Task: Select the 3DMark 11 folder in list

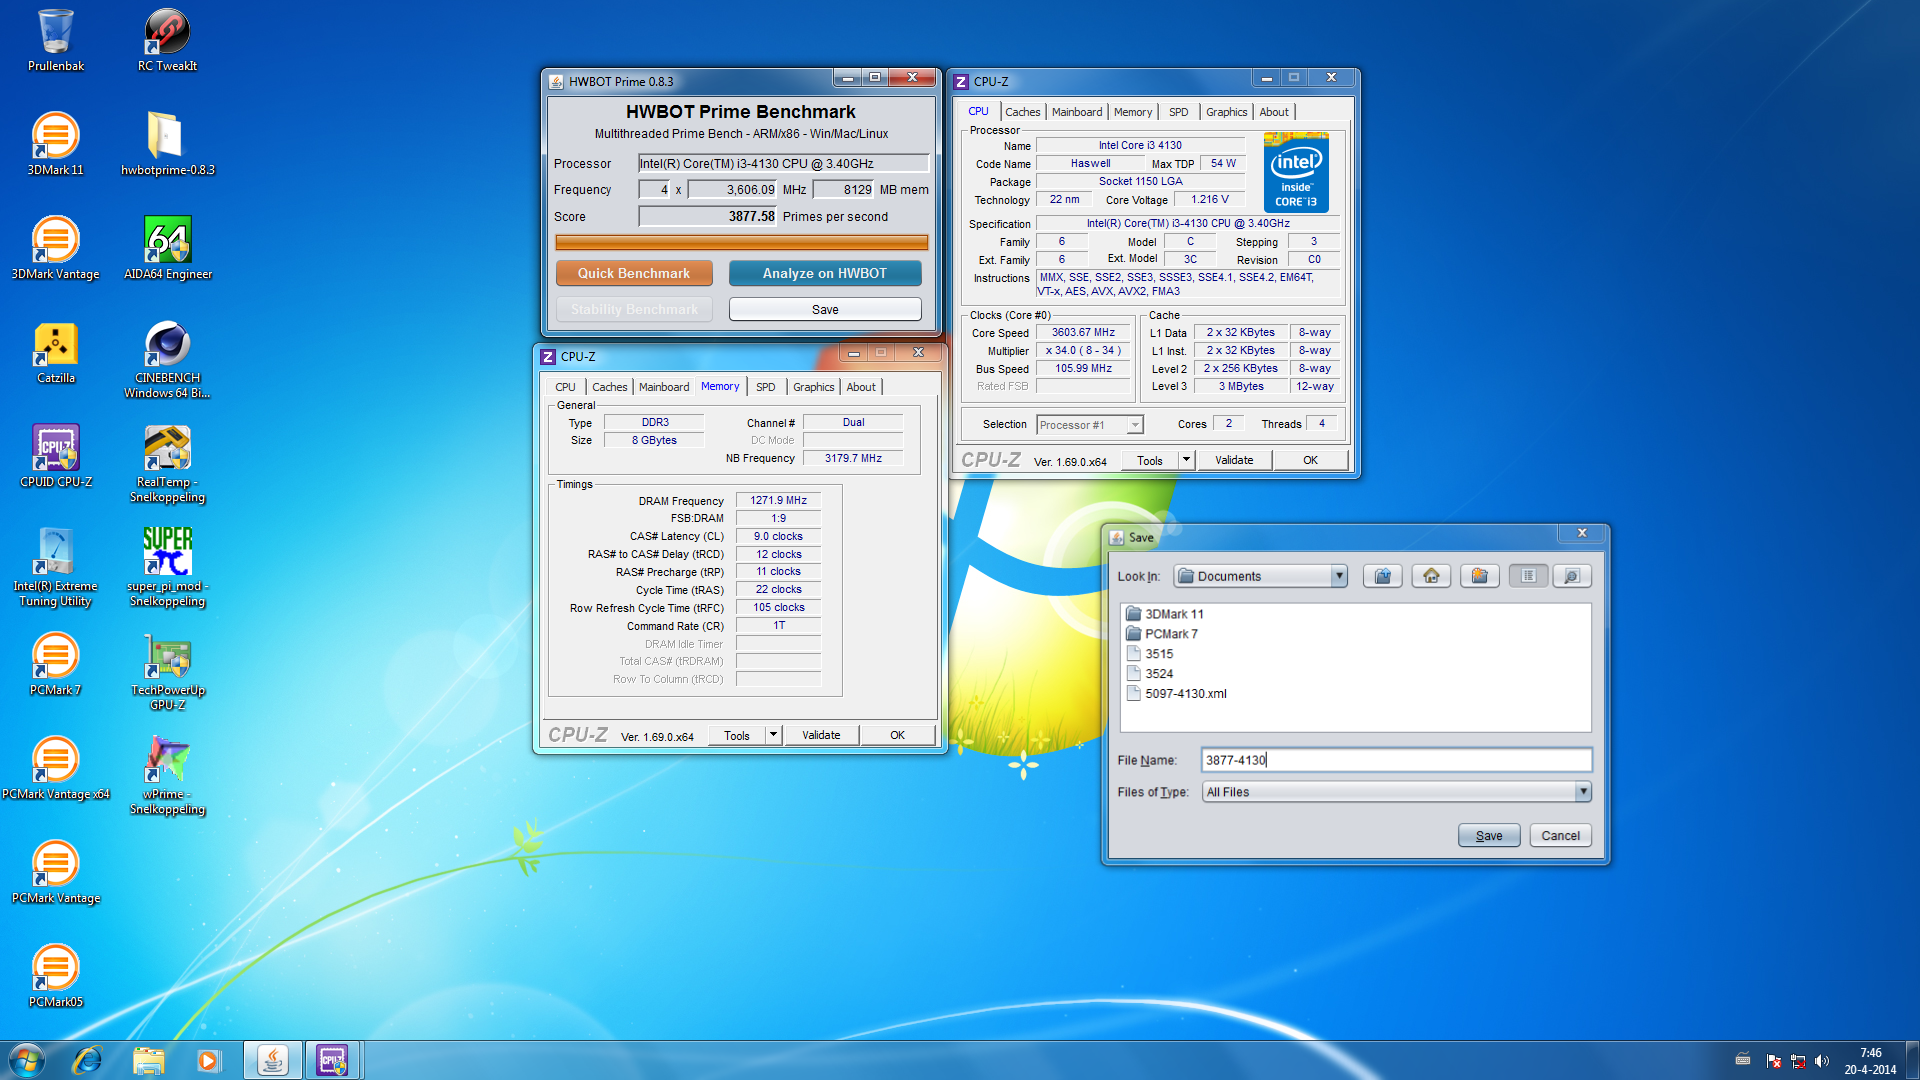Action: point(1165,614)
